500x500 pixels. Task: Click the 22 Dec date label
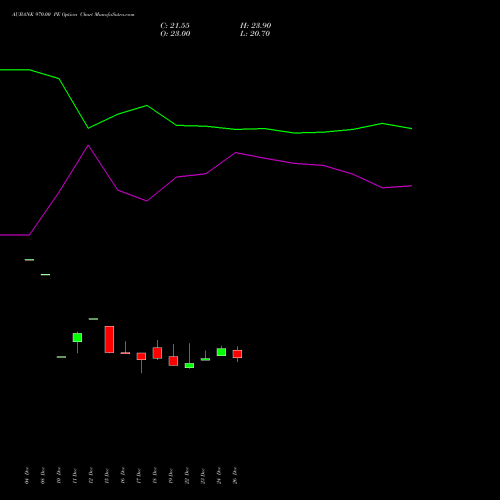[x=187, y=475]
